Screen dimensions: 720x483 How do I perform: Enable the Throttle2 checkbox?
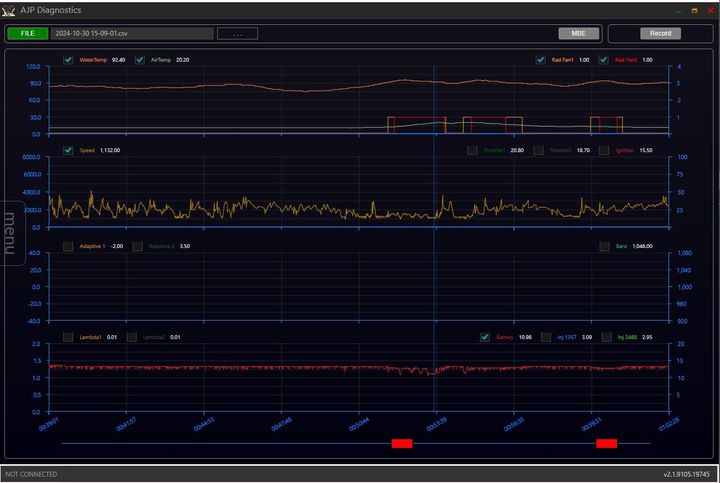539,150
